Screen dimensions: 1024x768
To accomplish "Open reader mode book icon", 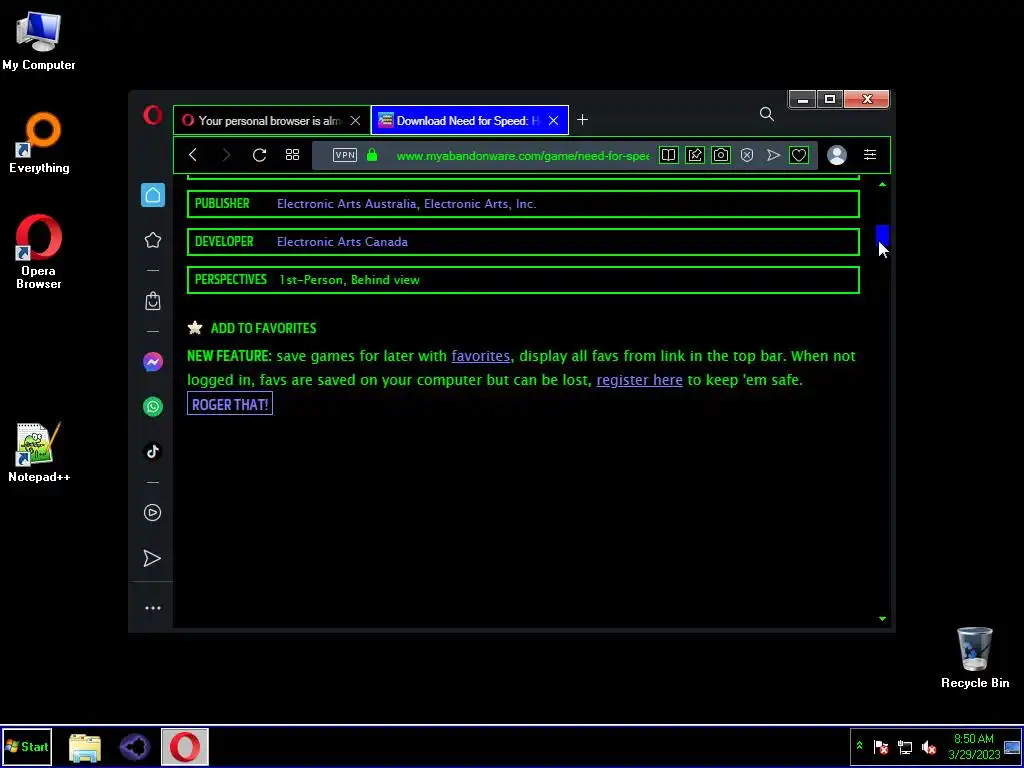I will [x=668, y=155].
